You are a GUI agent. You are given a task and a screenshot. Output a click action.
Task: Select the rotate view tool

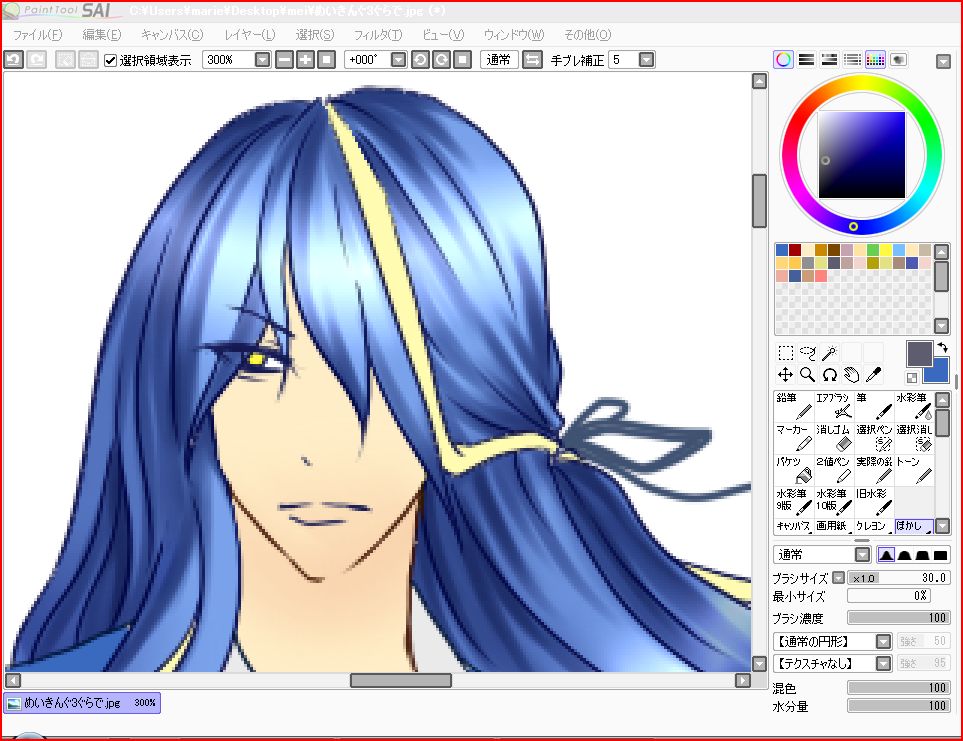(x=830, y=374)
